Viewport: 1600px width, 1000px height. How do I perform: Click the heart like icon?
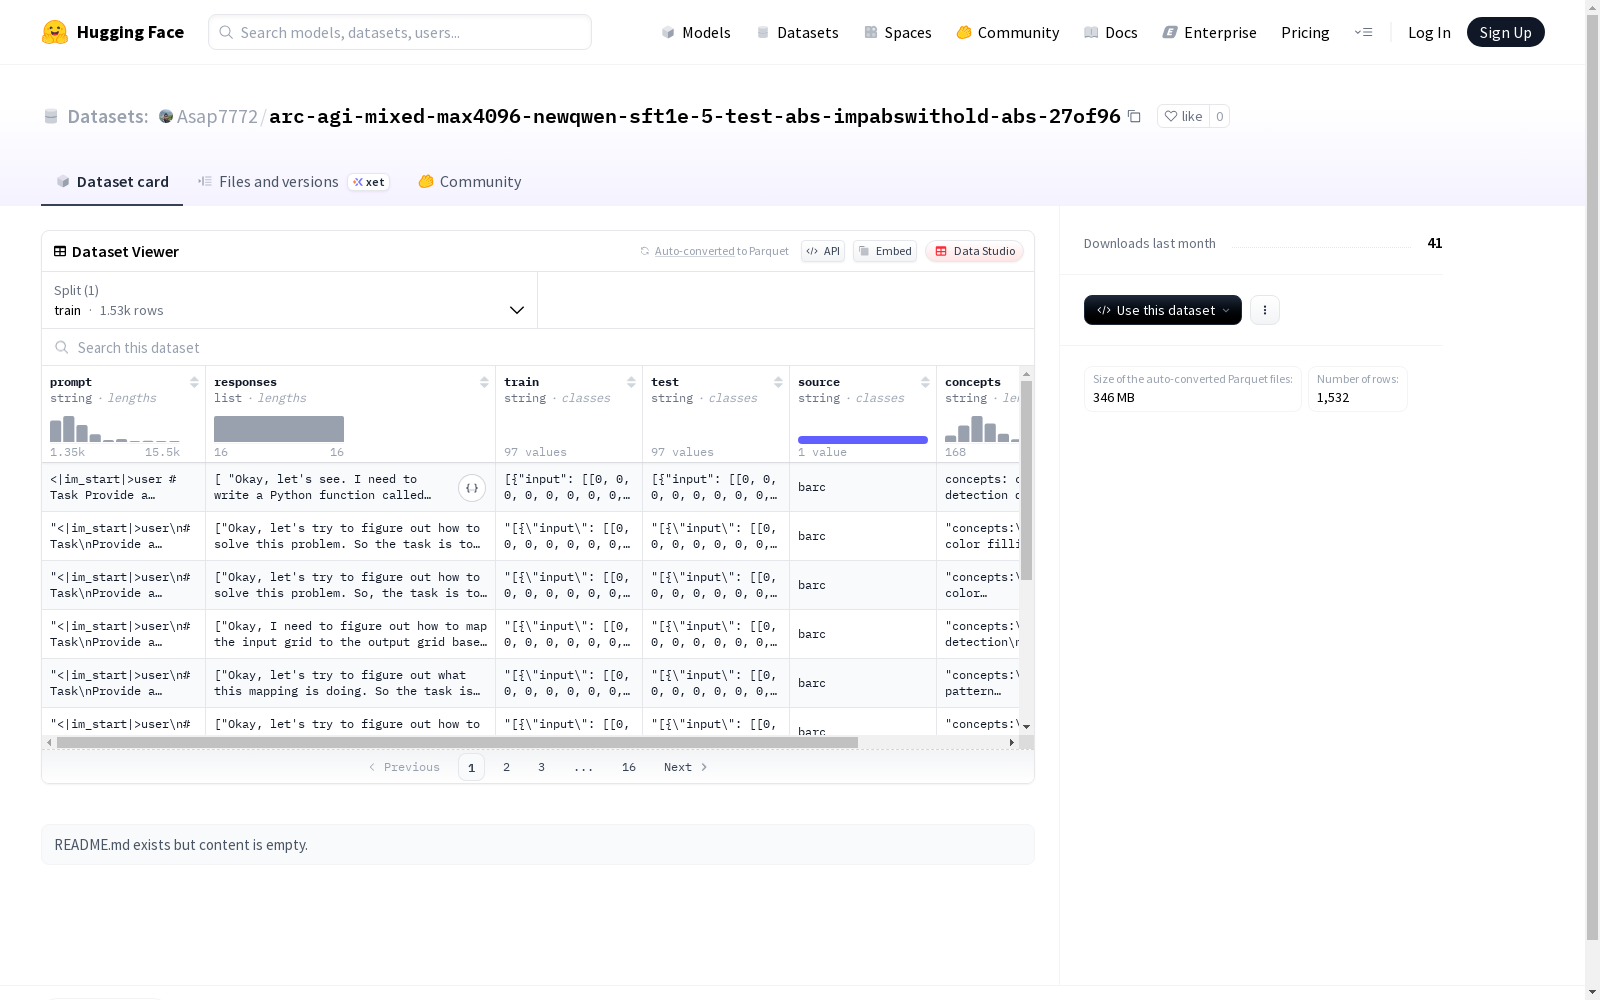pyautogui.click(x=1170, y=116)
